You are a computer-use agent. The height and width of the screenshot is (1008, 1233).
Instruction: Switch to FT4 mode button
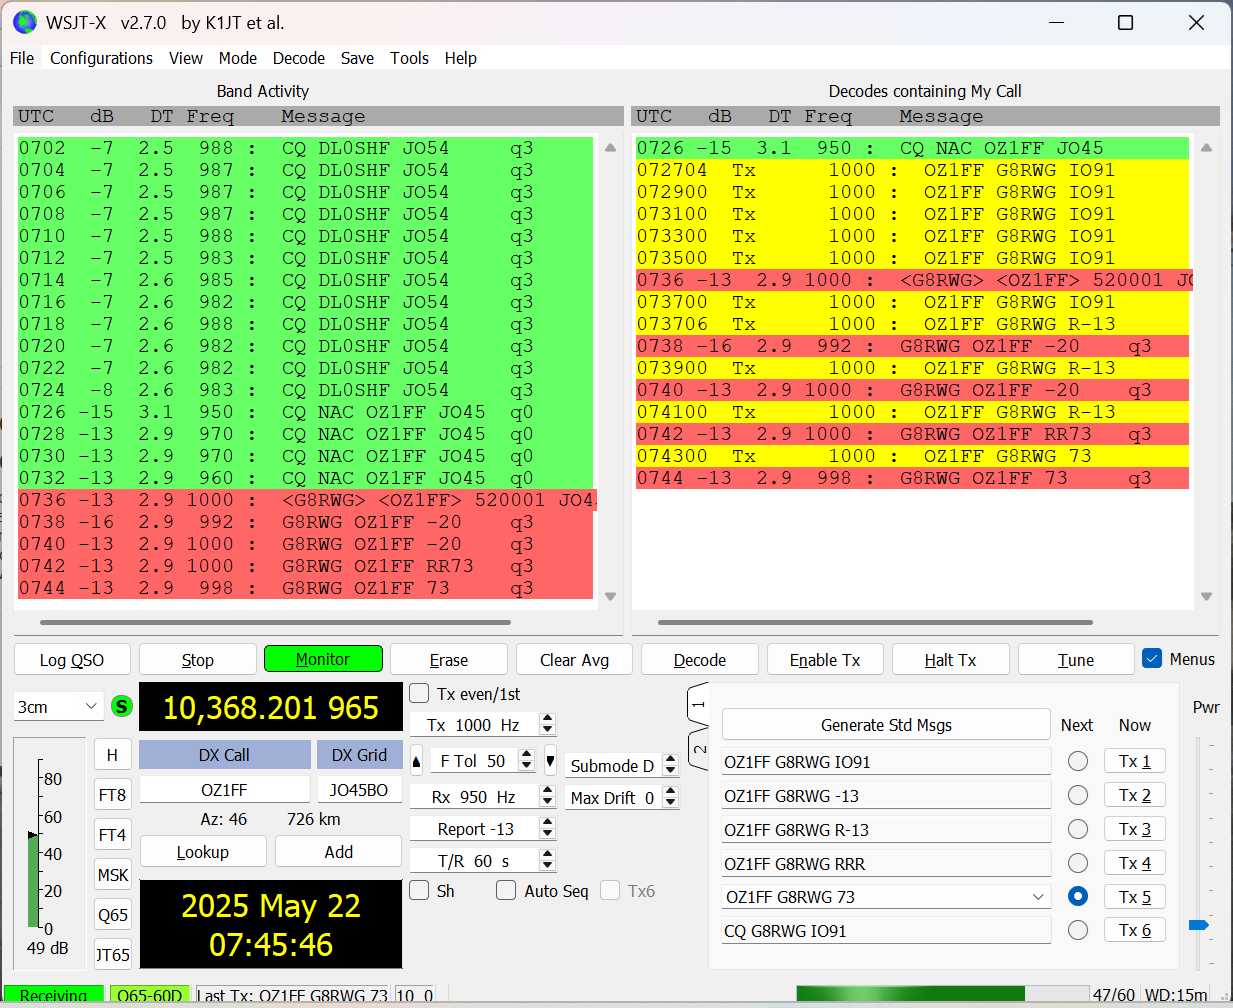[112, 835]
